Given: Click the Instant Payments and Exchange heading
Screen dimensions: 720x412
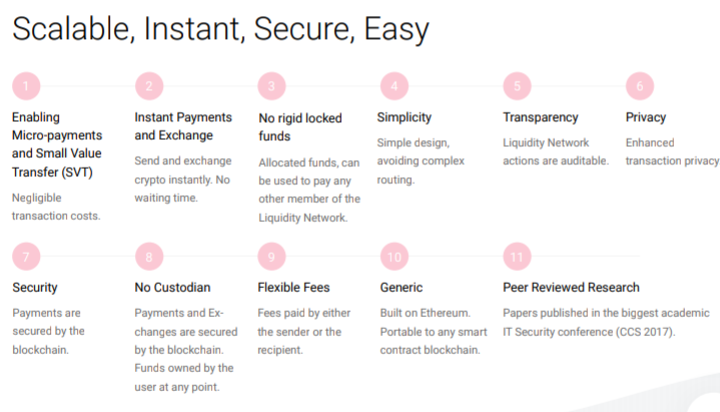Looking at the screenshot, I should click(174, 126).
